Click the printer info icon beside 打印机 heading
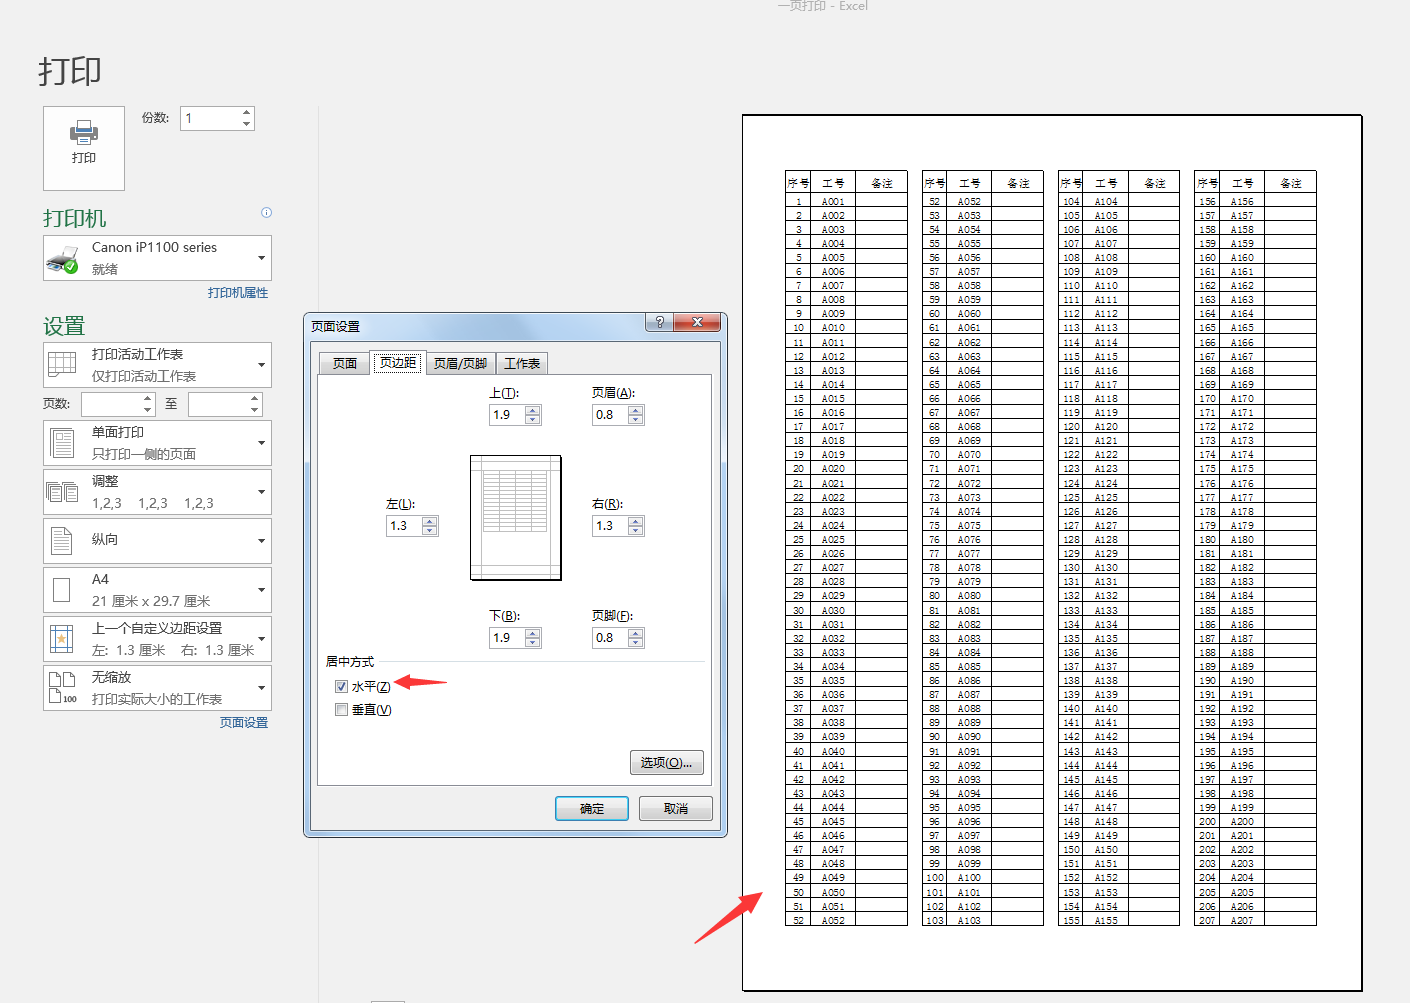 (266, 212)
